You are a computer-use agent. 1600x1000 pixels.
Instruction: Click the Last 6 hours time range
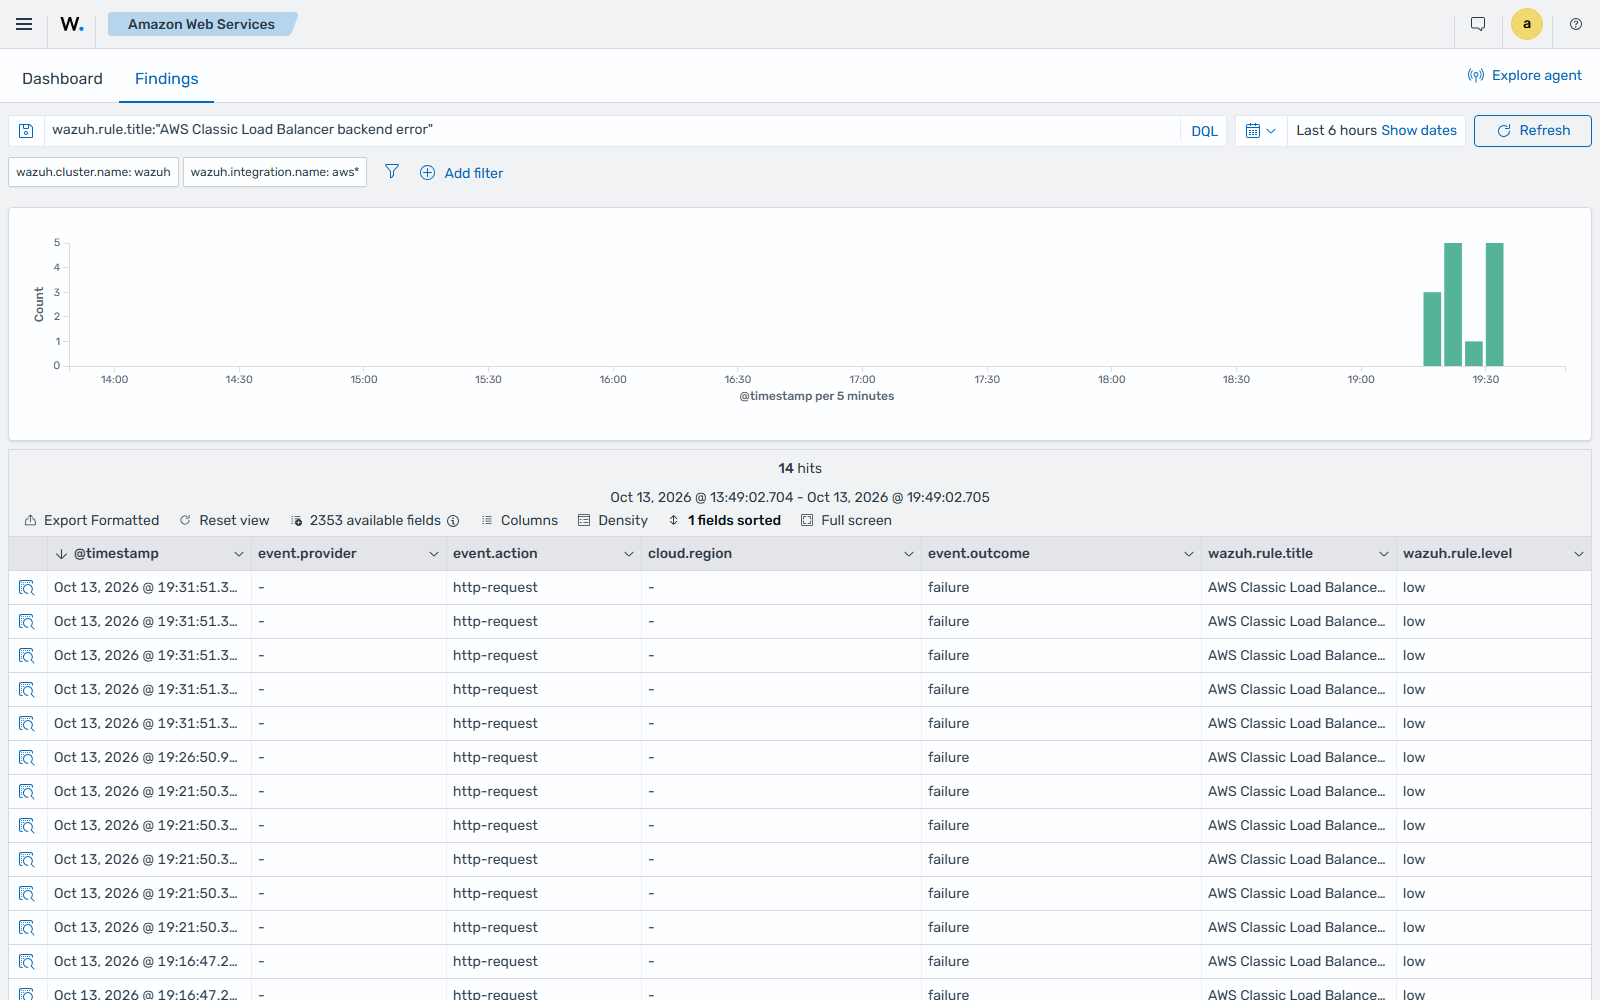click(1336, 130)
